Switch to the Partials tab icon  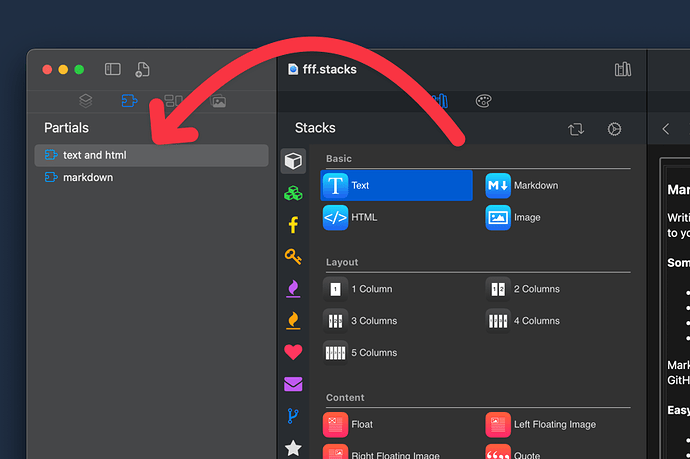point(128,101)
